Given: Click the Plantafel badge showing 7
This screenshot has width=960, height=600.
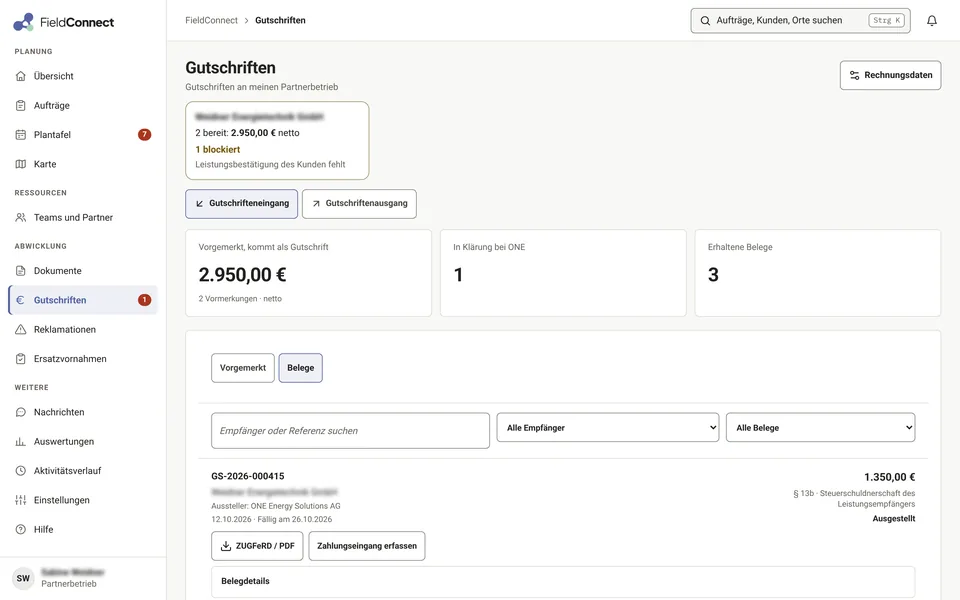Looking at the screenshot, I should pyautogui.click(x=144, y=135).
